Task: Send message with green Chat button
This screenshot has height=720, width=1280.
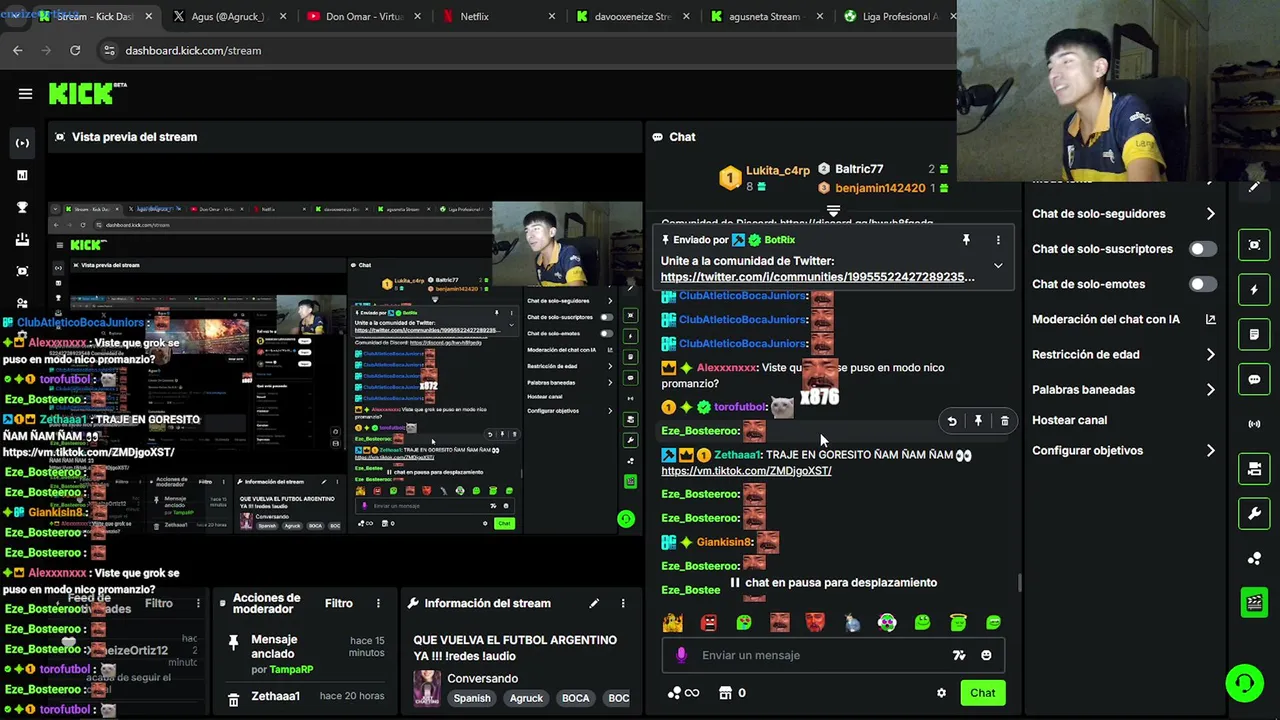Action: 983,693
